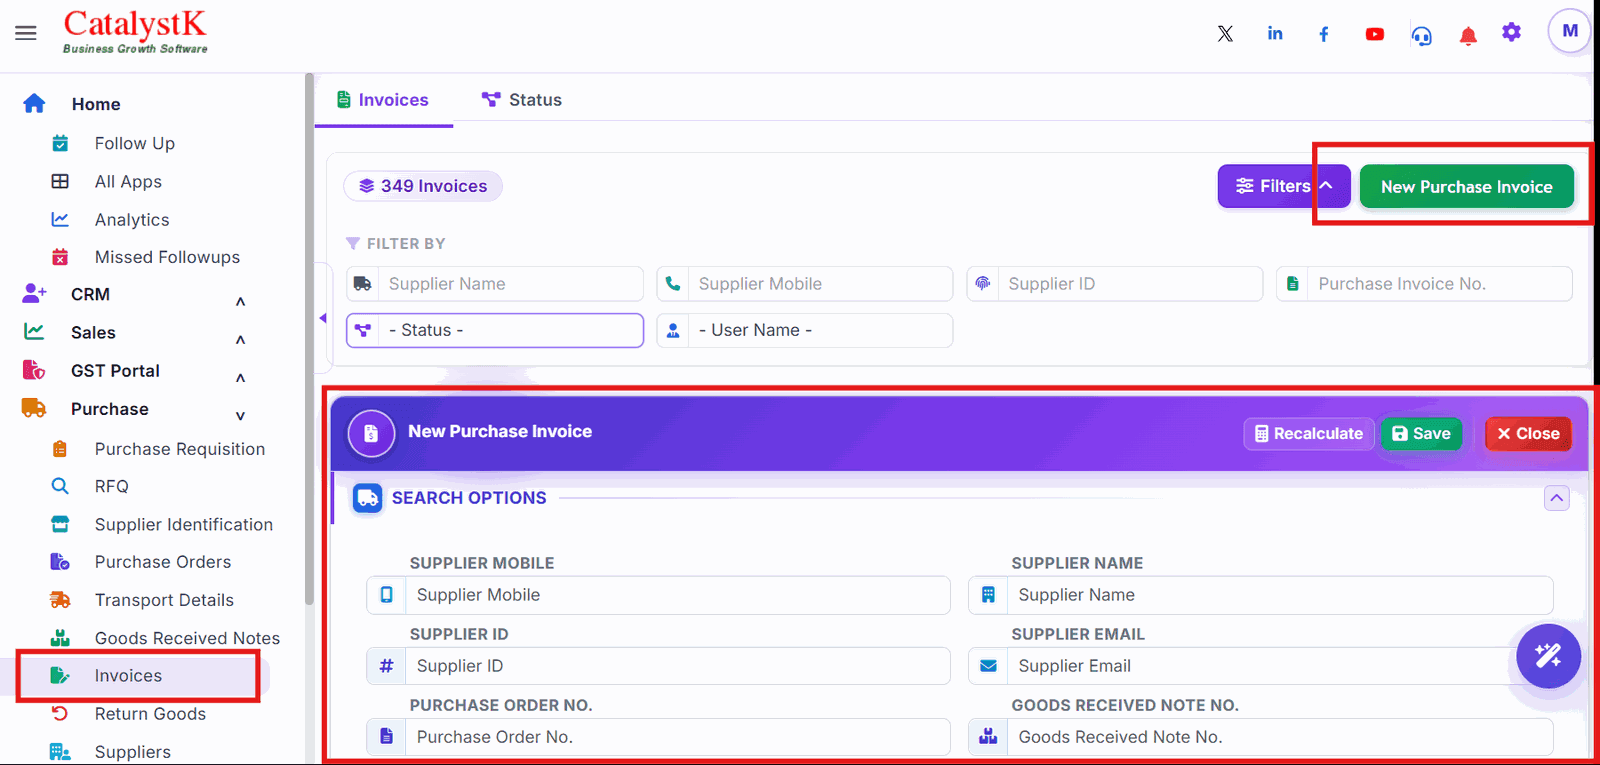
Task: Open notifications bell
Action: point(1468,36)
